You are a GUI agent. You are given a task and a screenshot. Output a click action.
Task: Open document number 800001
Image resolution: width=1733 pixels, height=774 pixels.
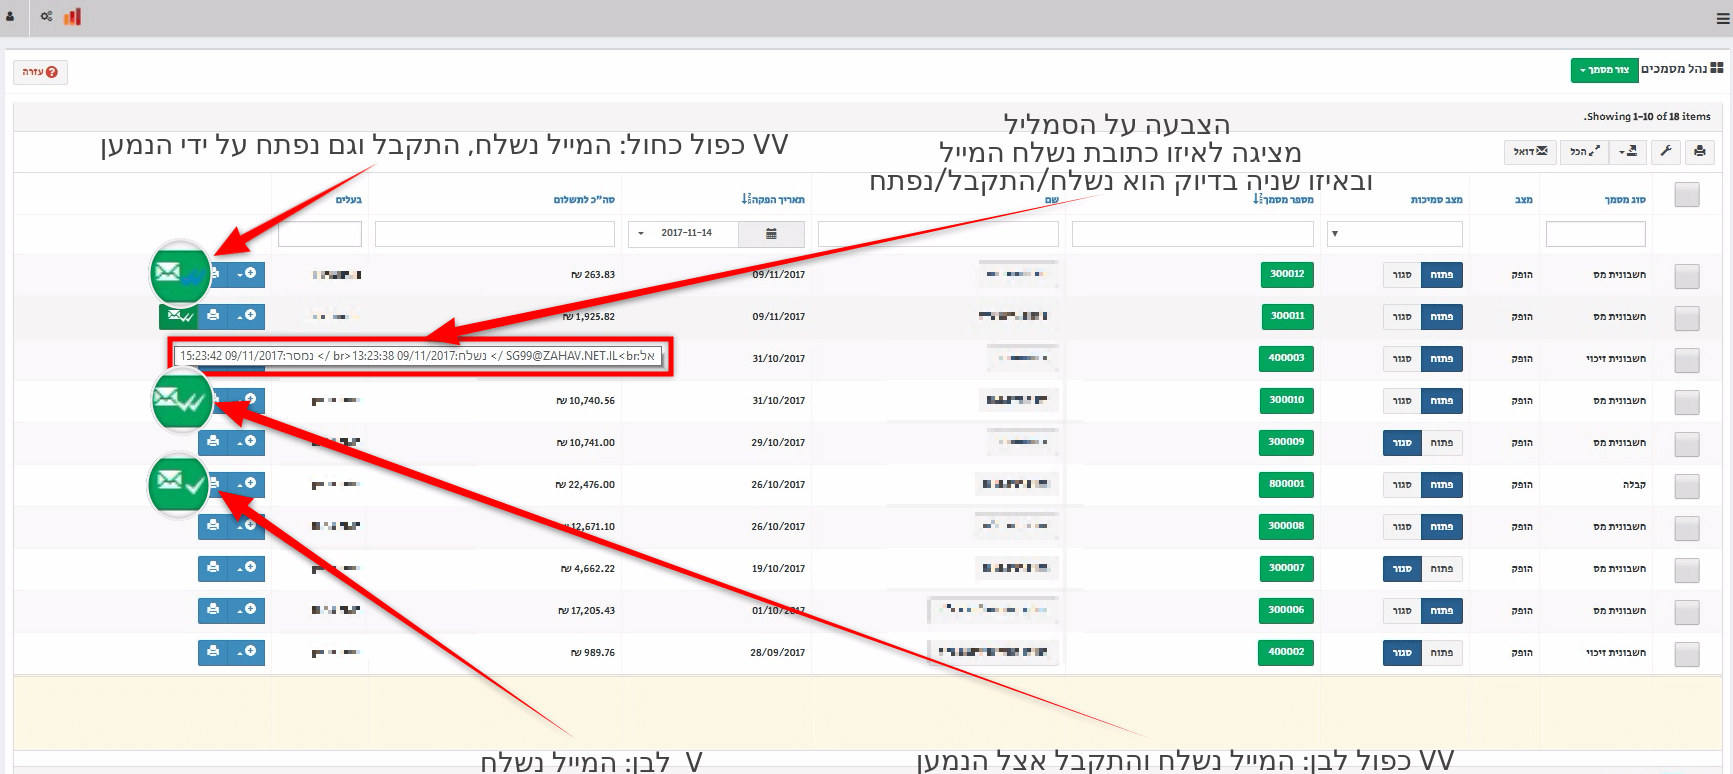click(1287, 484)
